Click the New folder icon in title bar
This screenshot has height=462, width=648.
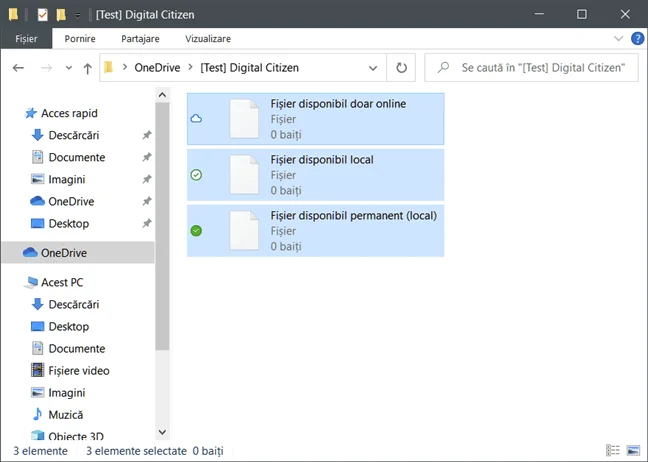[61, 15]
